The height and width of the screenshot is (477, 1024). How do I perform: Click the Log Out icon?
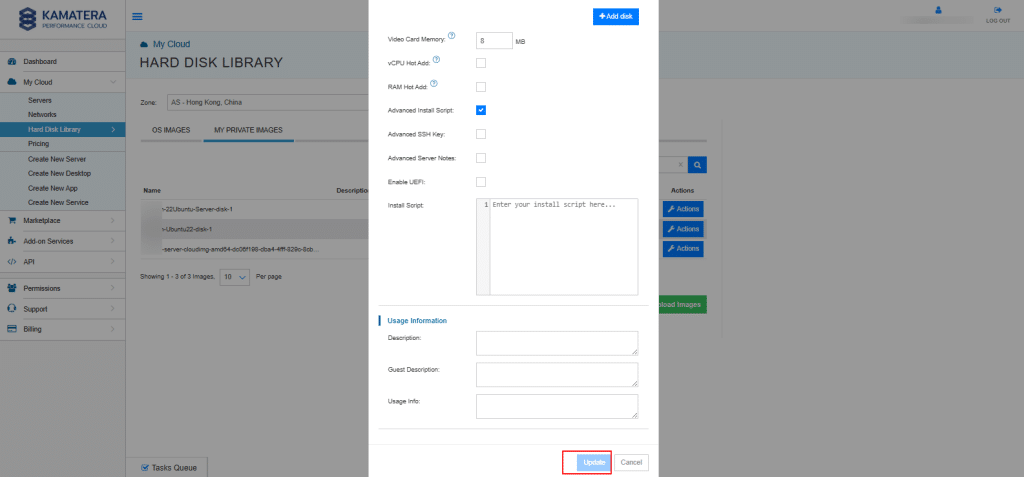click(x=997, y=14)
